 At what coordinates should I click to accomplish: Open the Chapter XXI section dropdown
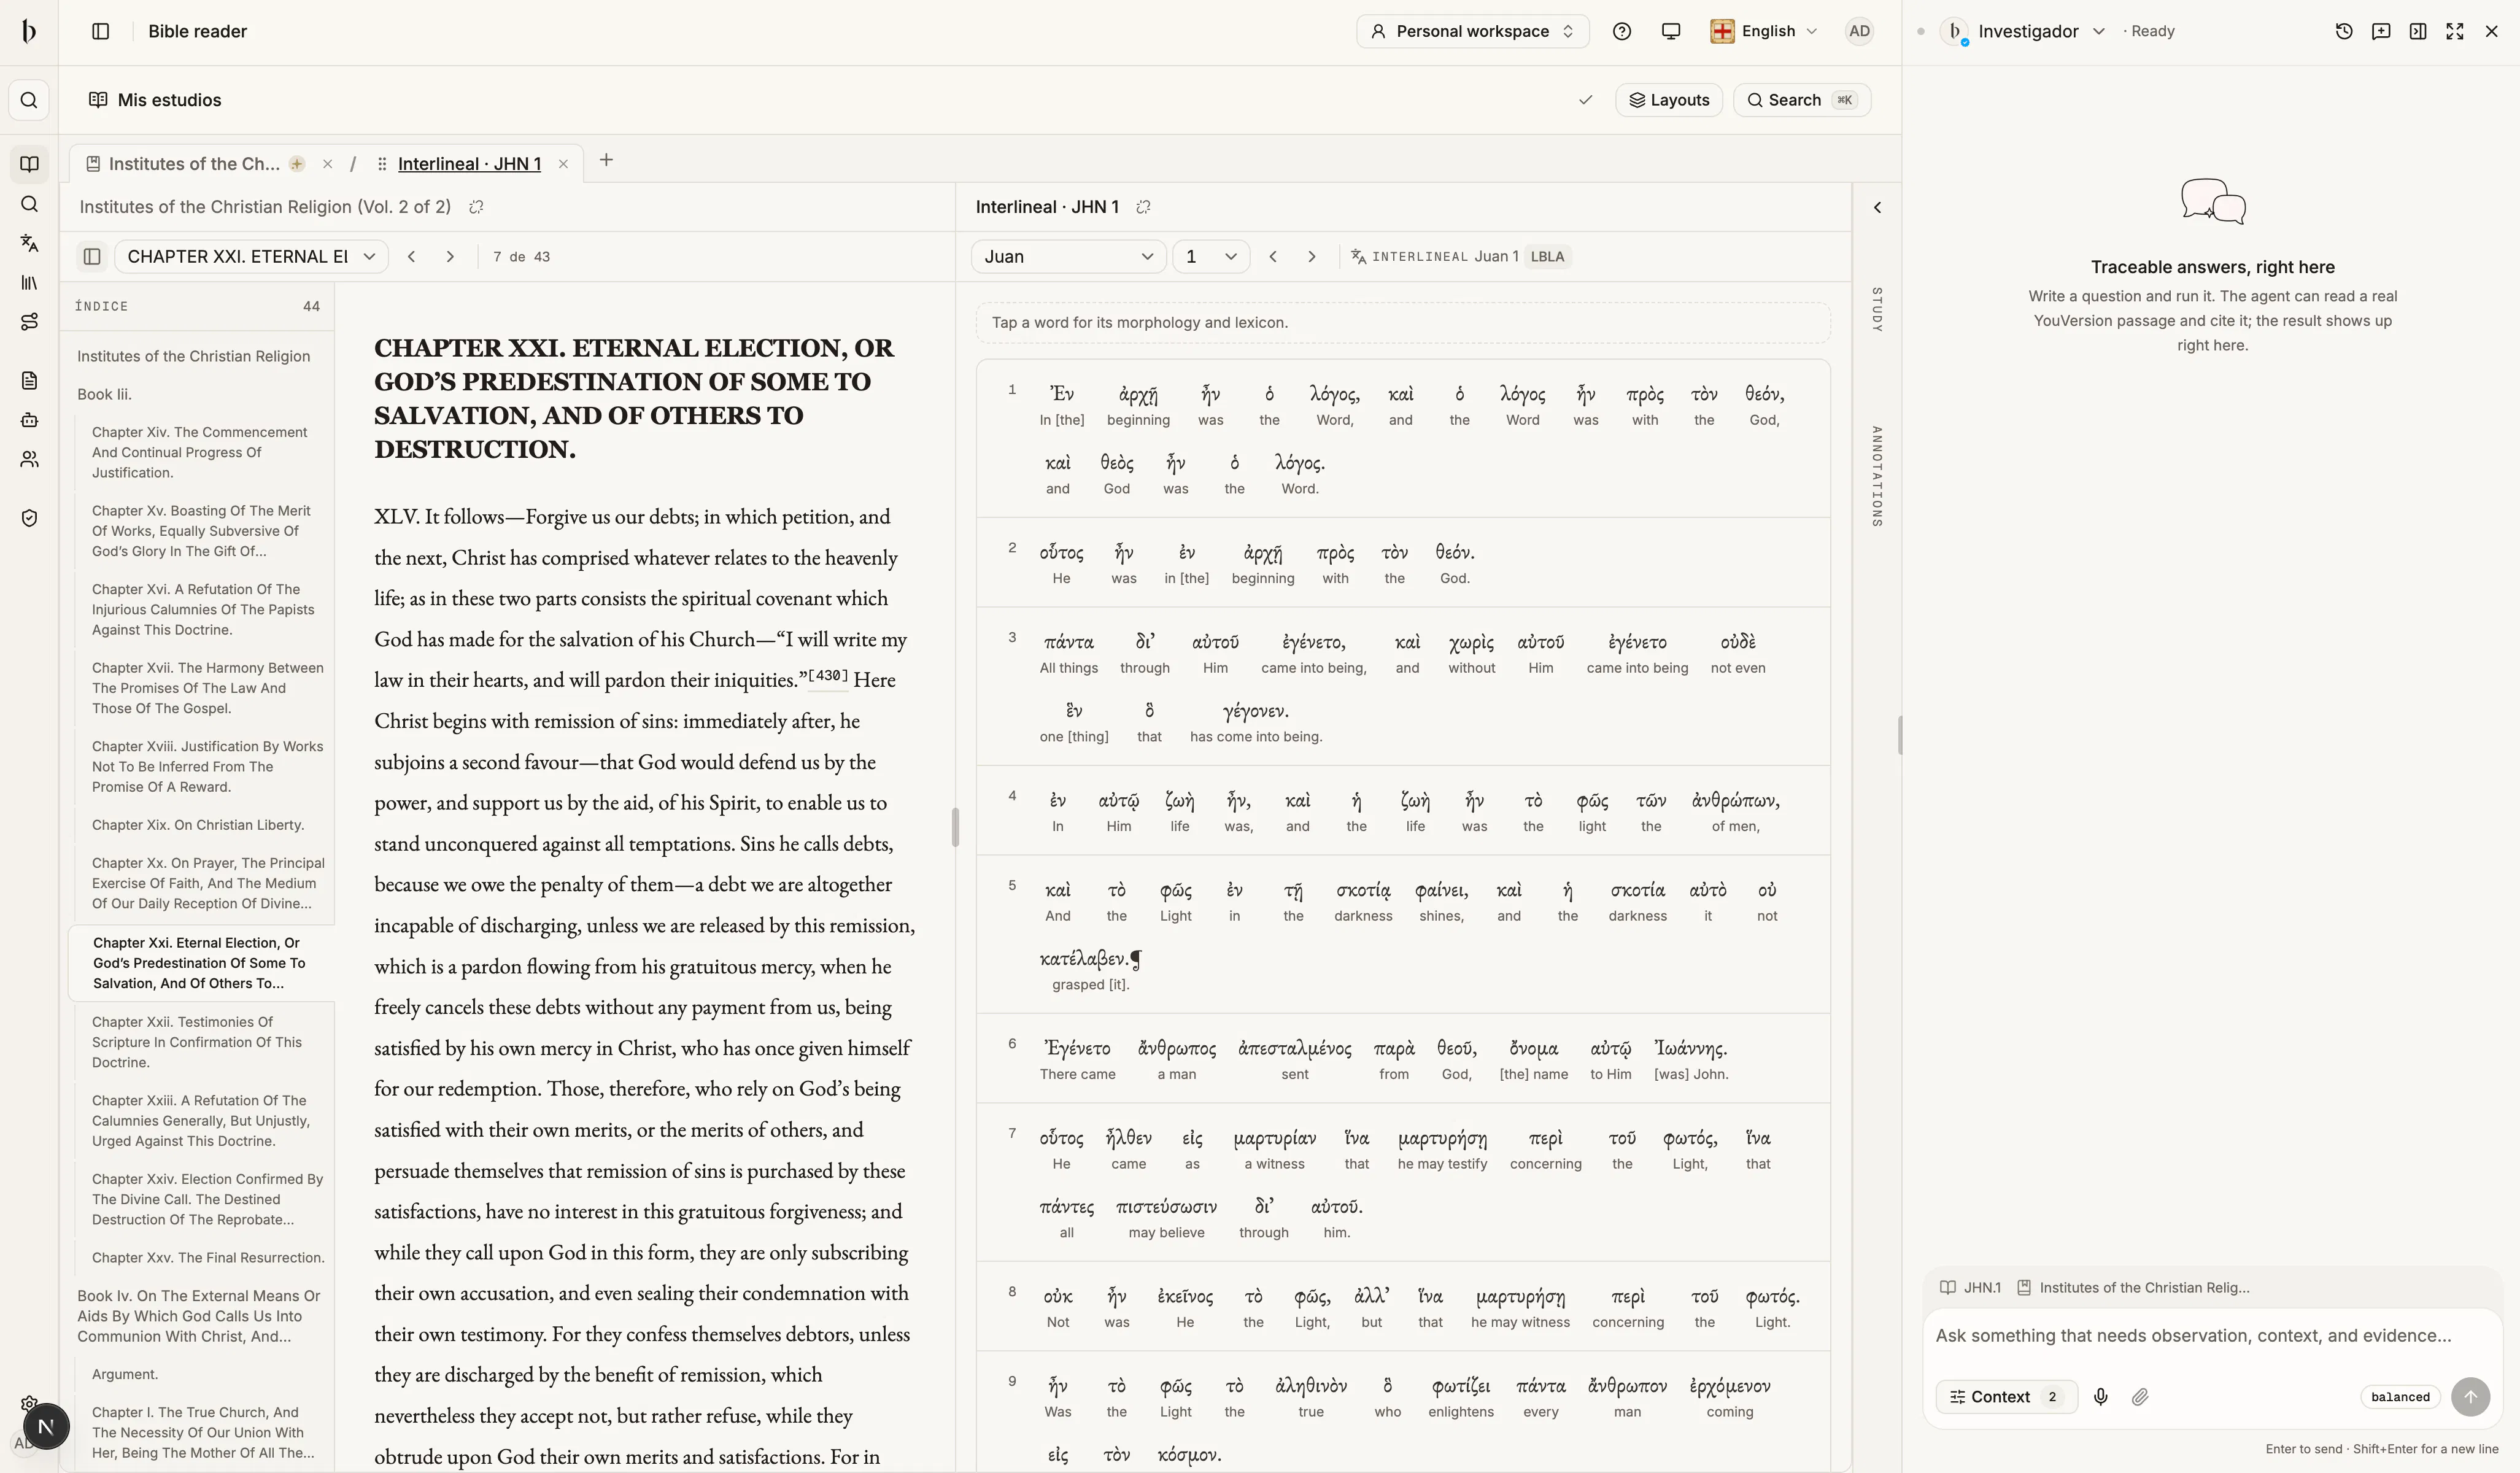click(x=251, y=257)
